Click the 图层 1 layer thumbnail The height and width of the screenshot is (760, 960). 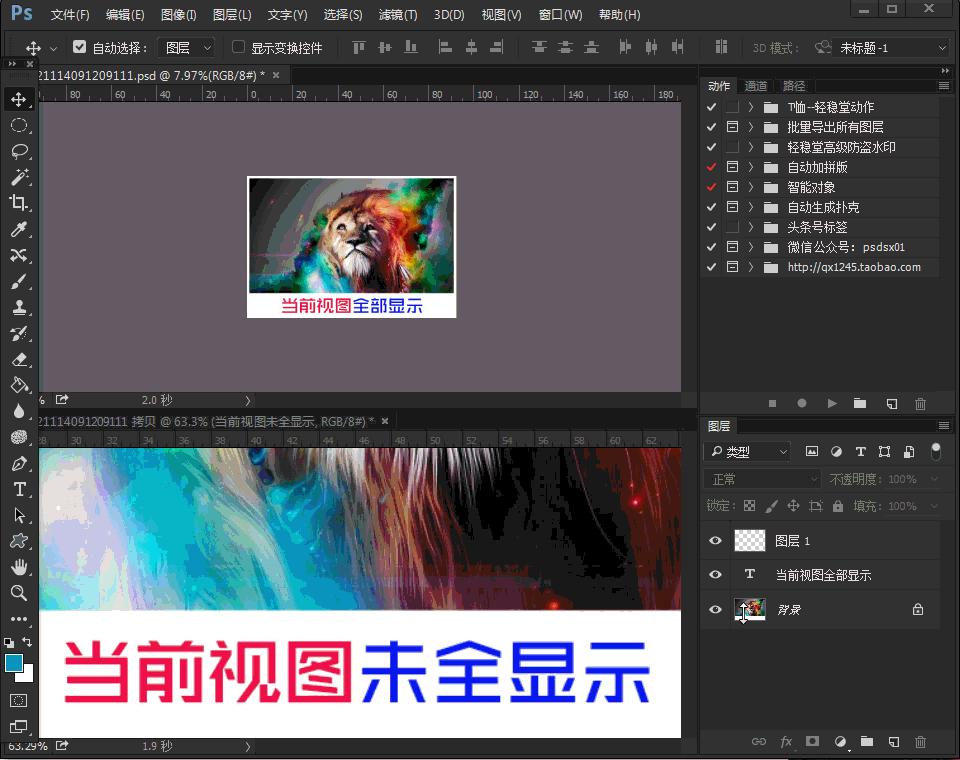748,540
